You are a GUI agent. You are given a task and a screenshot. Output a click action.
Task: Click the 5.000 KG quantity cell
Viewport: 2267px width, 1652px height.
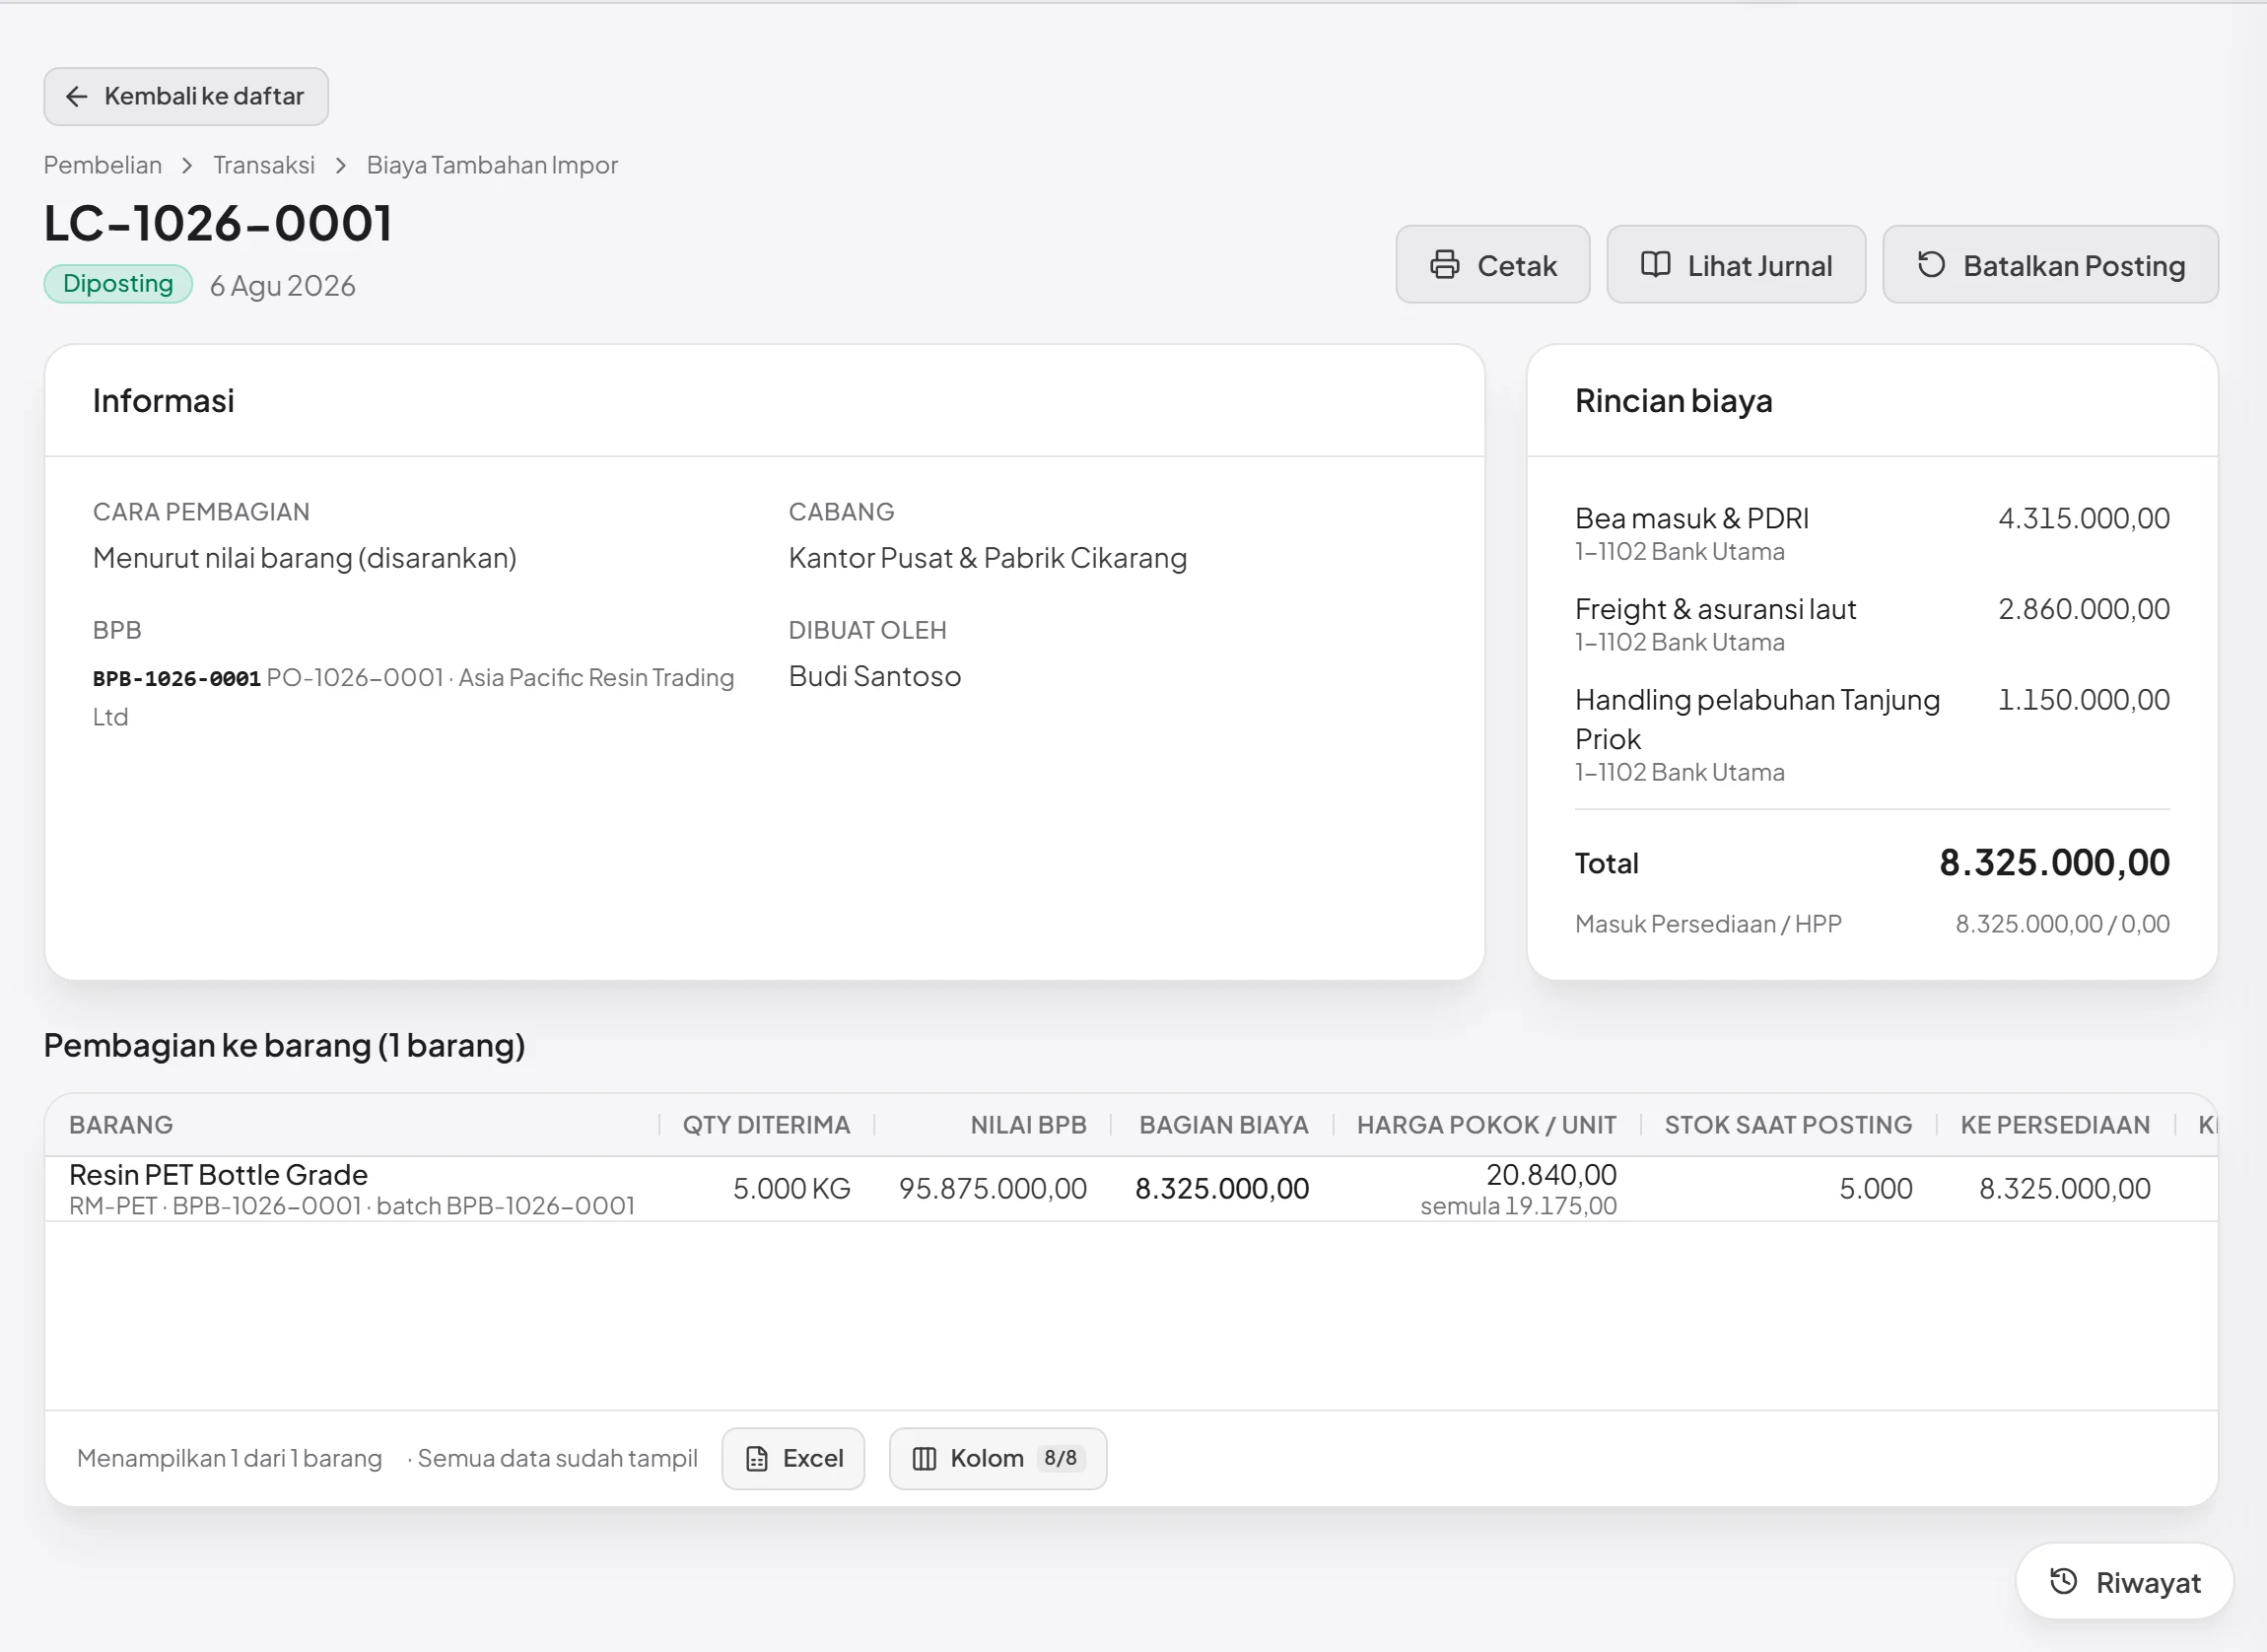(x=791, y=1188)
